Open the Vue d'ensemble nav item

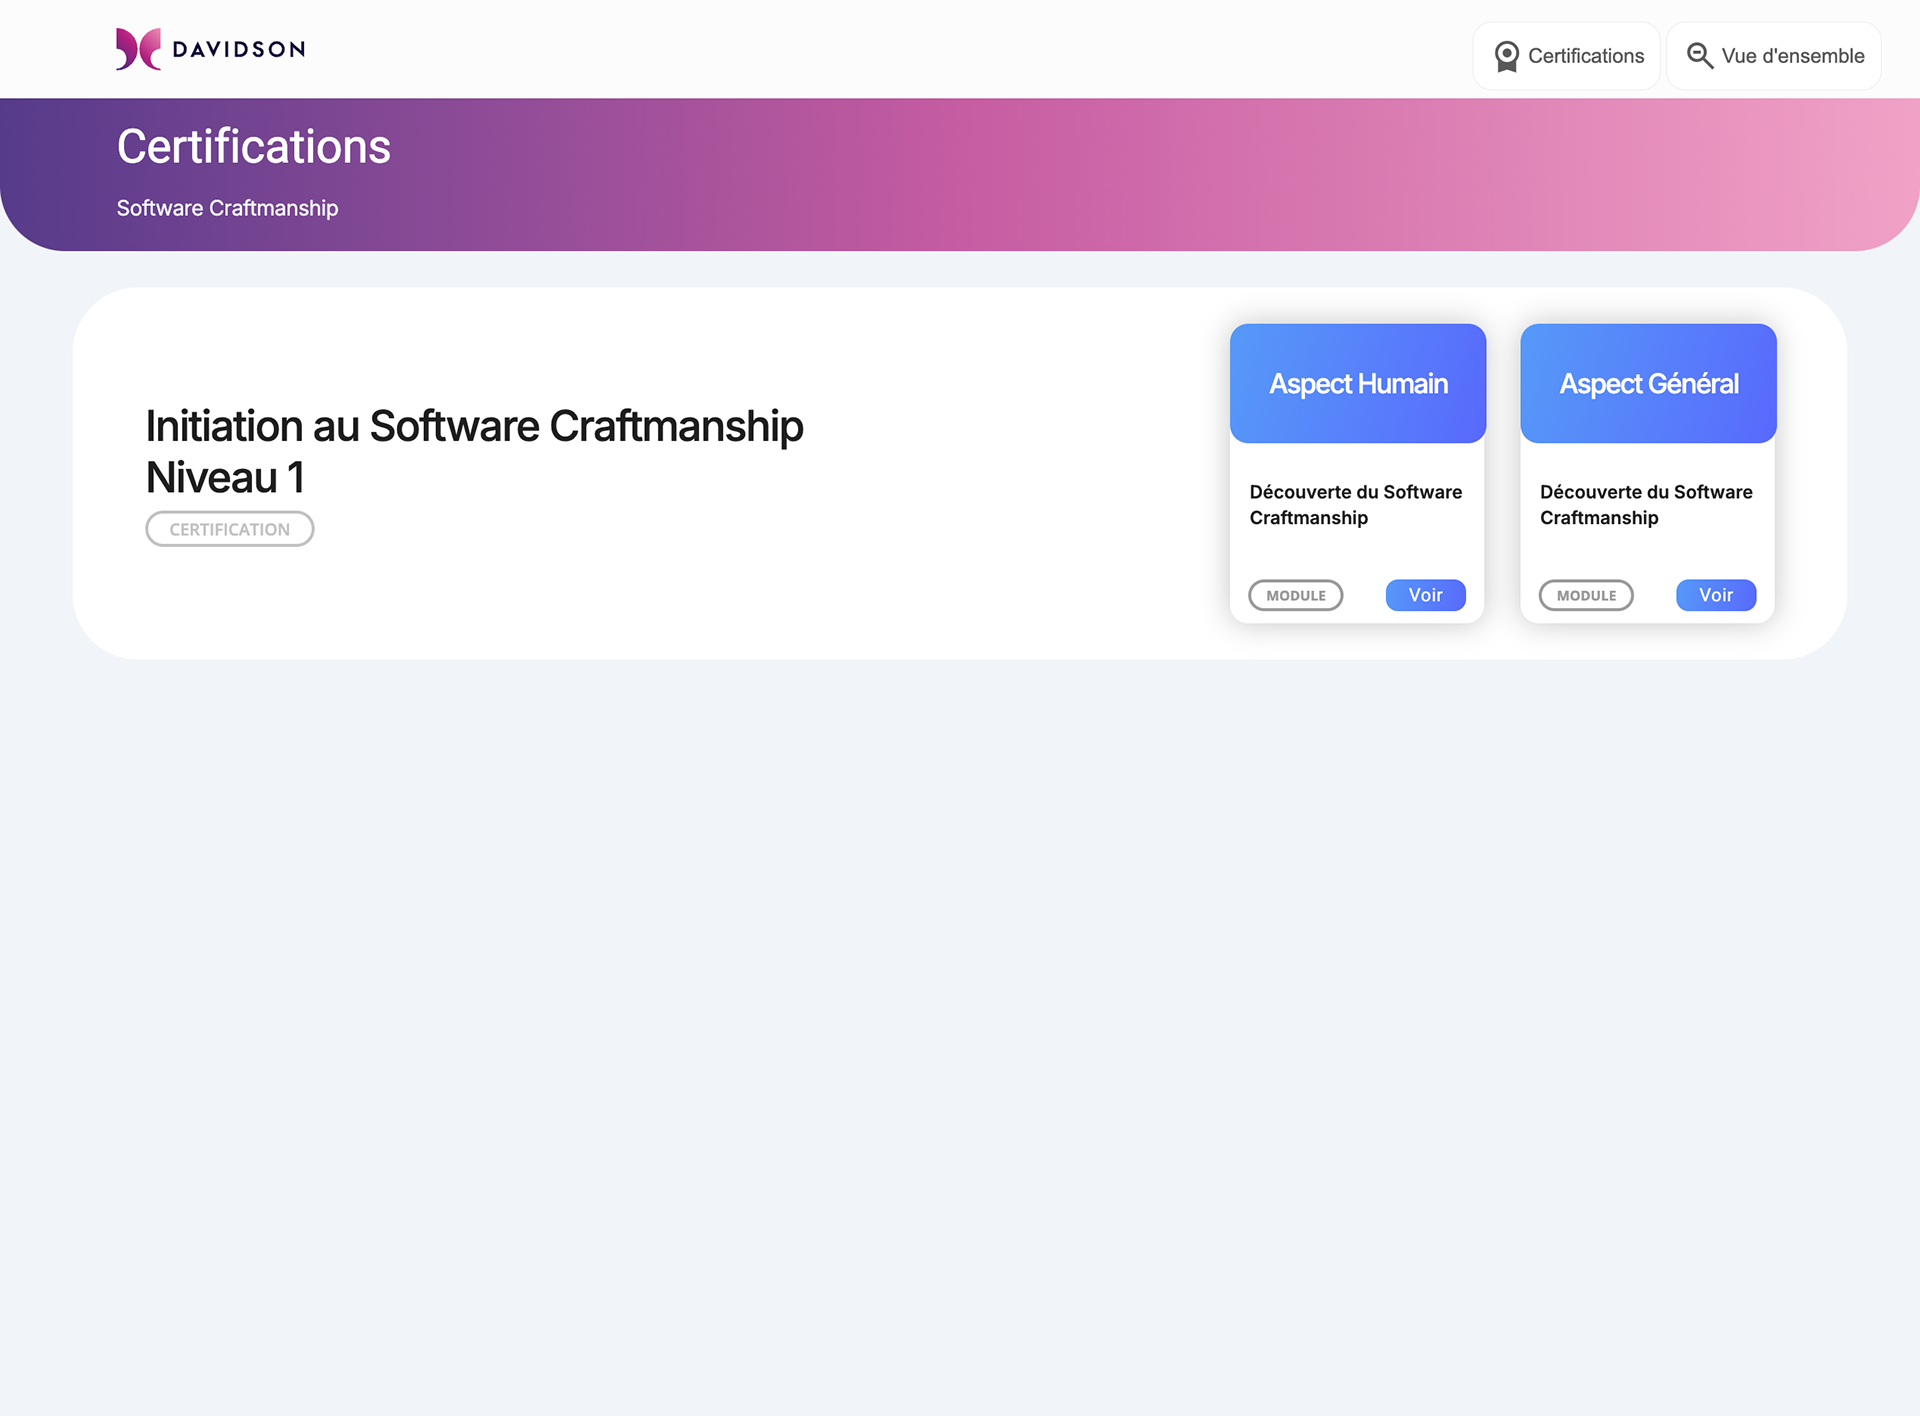pos(1792,56)
